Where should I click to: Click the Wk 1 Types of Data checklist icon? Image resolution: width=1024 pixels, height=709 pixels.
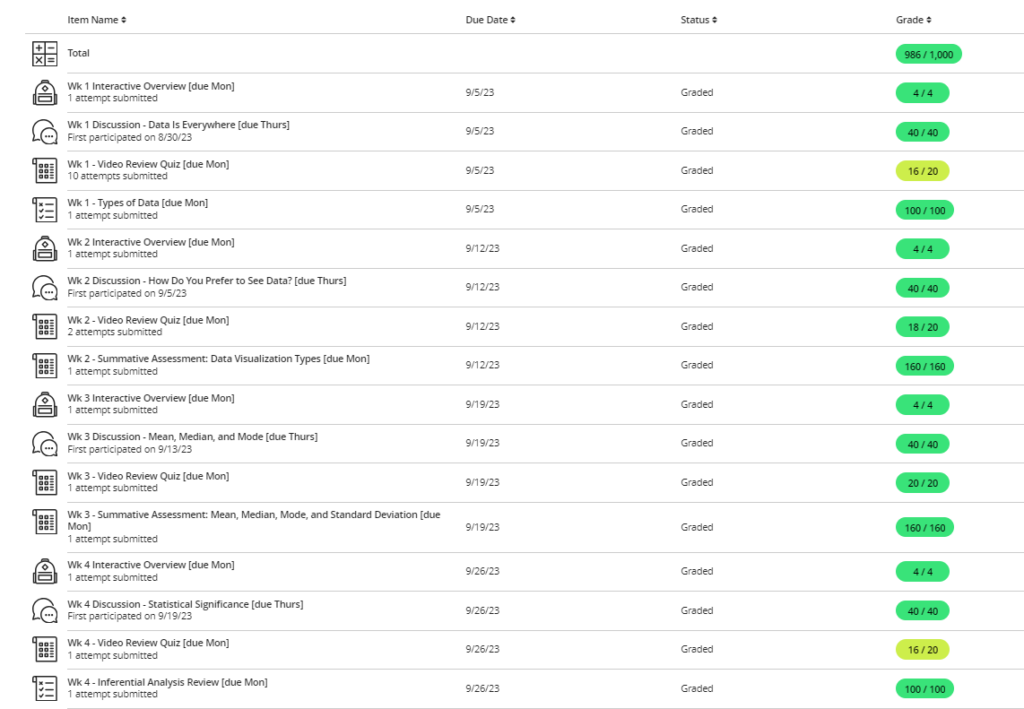point(45,210)
